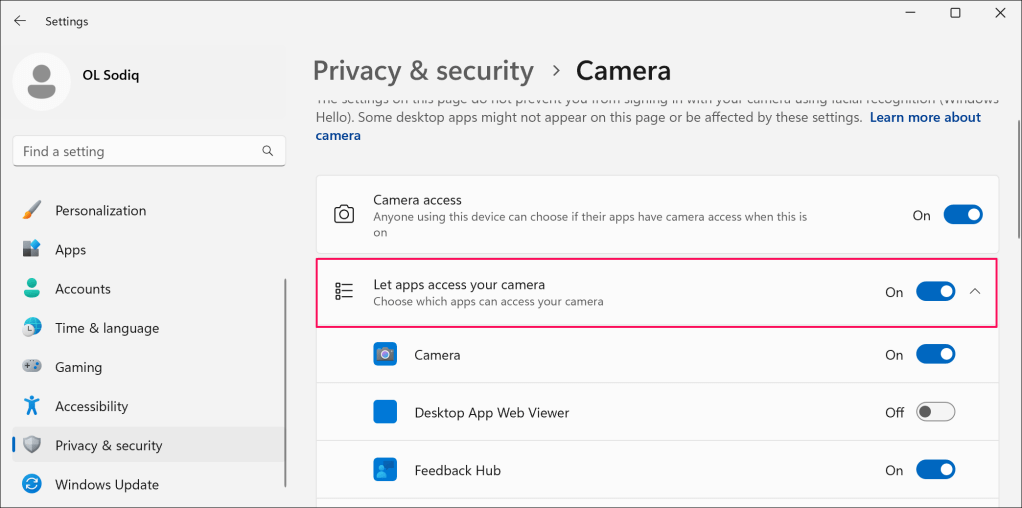Collapse the Let apps access your camera section
Screen dimensions: 1022x508
[976, 292]
